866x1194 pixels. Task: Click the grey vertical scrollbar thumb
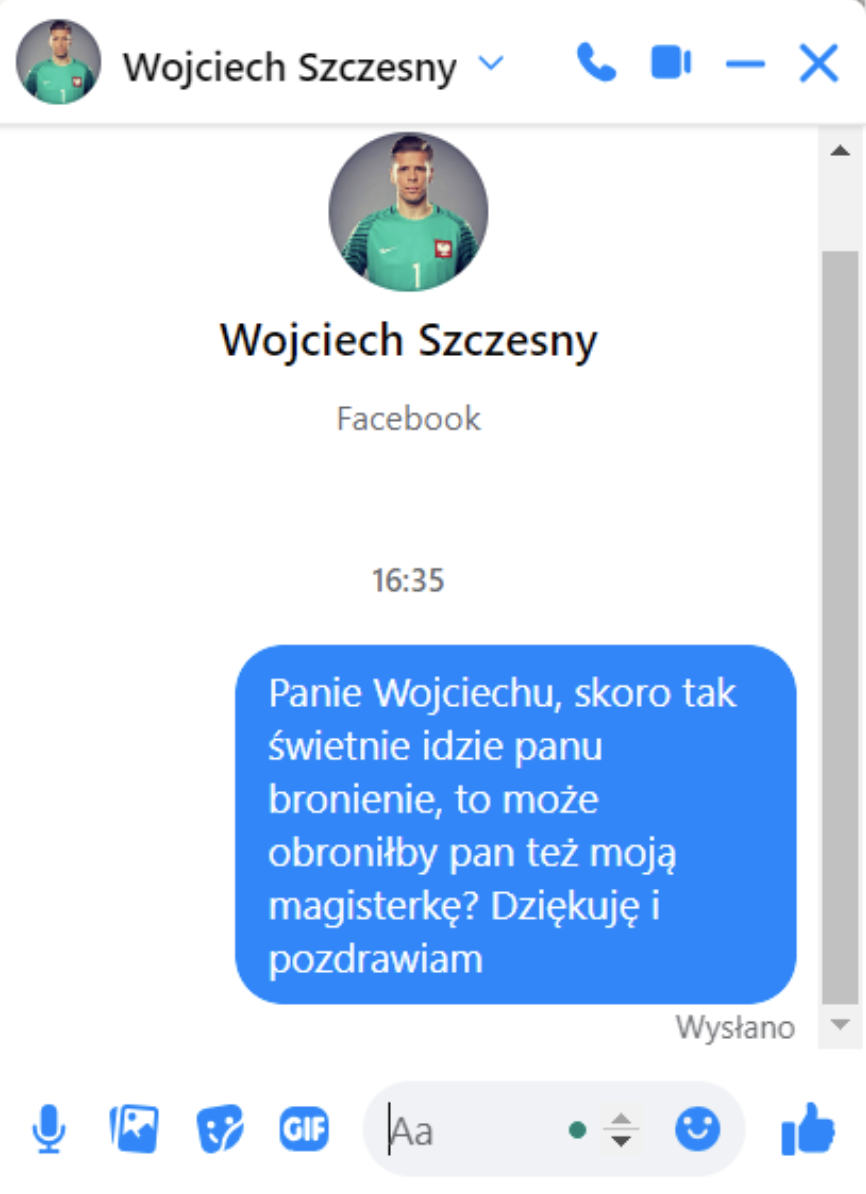click(x=840, y=627)
